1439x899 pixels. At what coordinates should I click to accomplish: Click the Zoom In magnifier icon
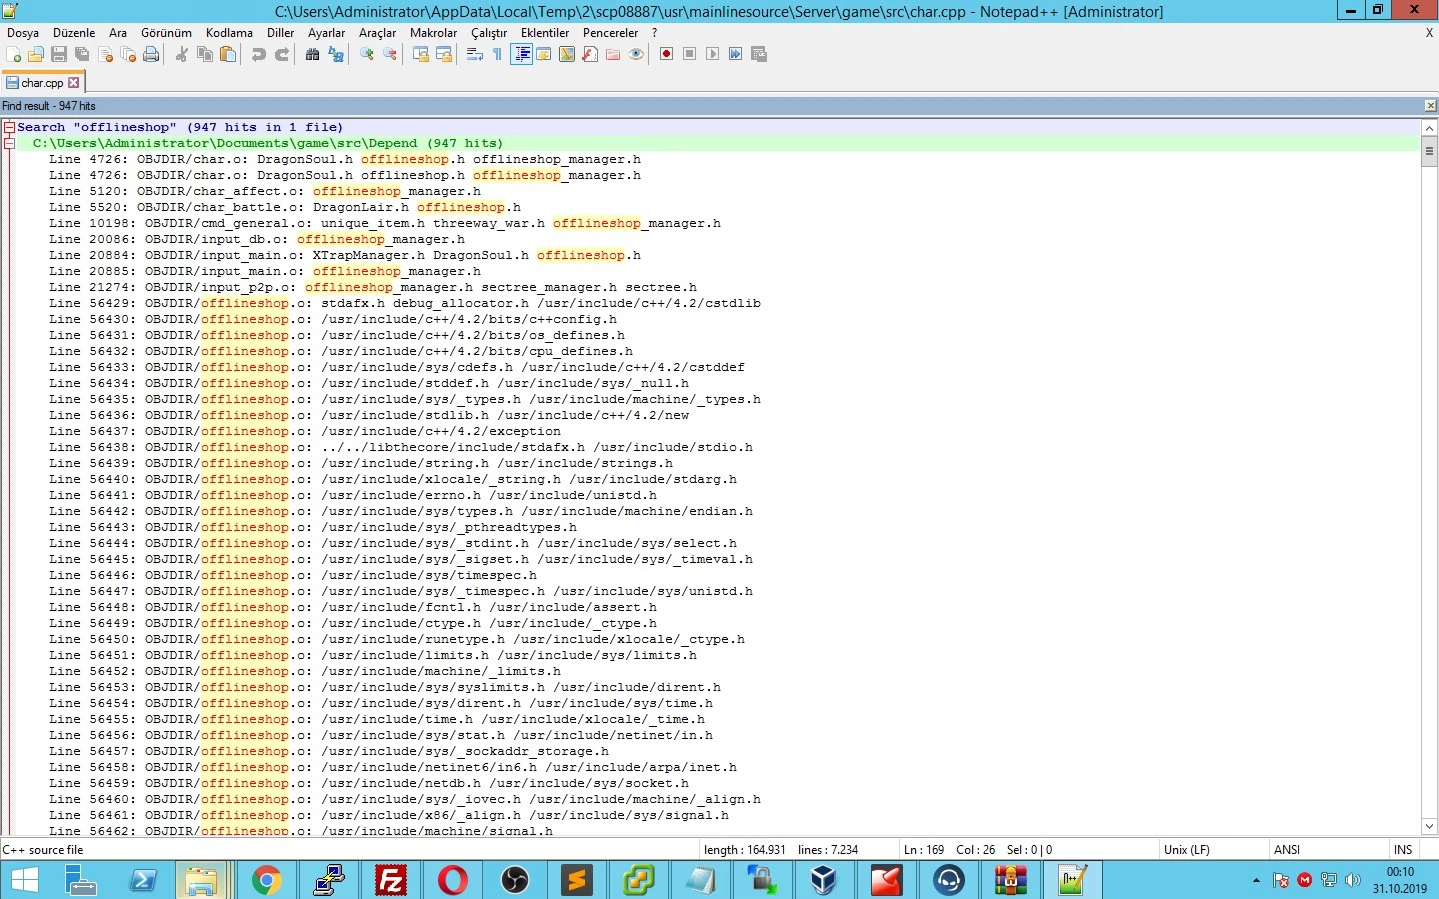point(367,54)
